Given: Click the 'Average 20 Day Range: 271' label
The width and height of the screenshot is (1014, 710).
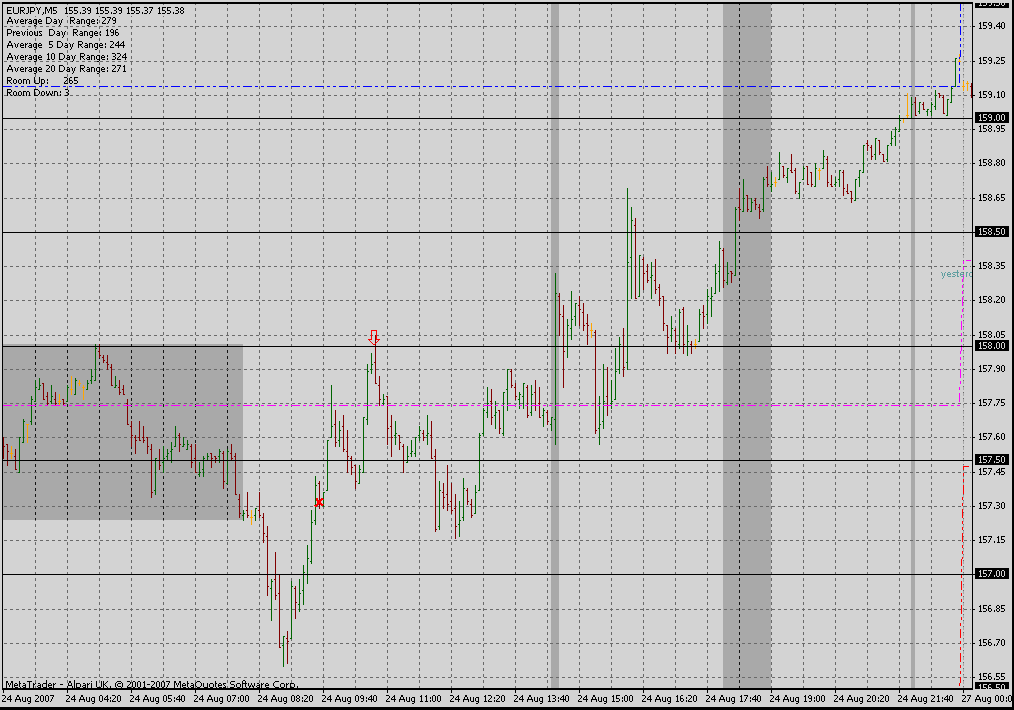Looking at the screenshot, I should click(67, 69).
